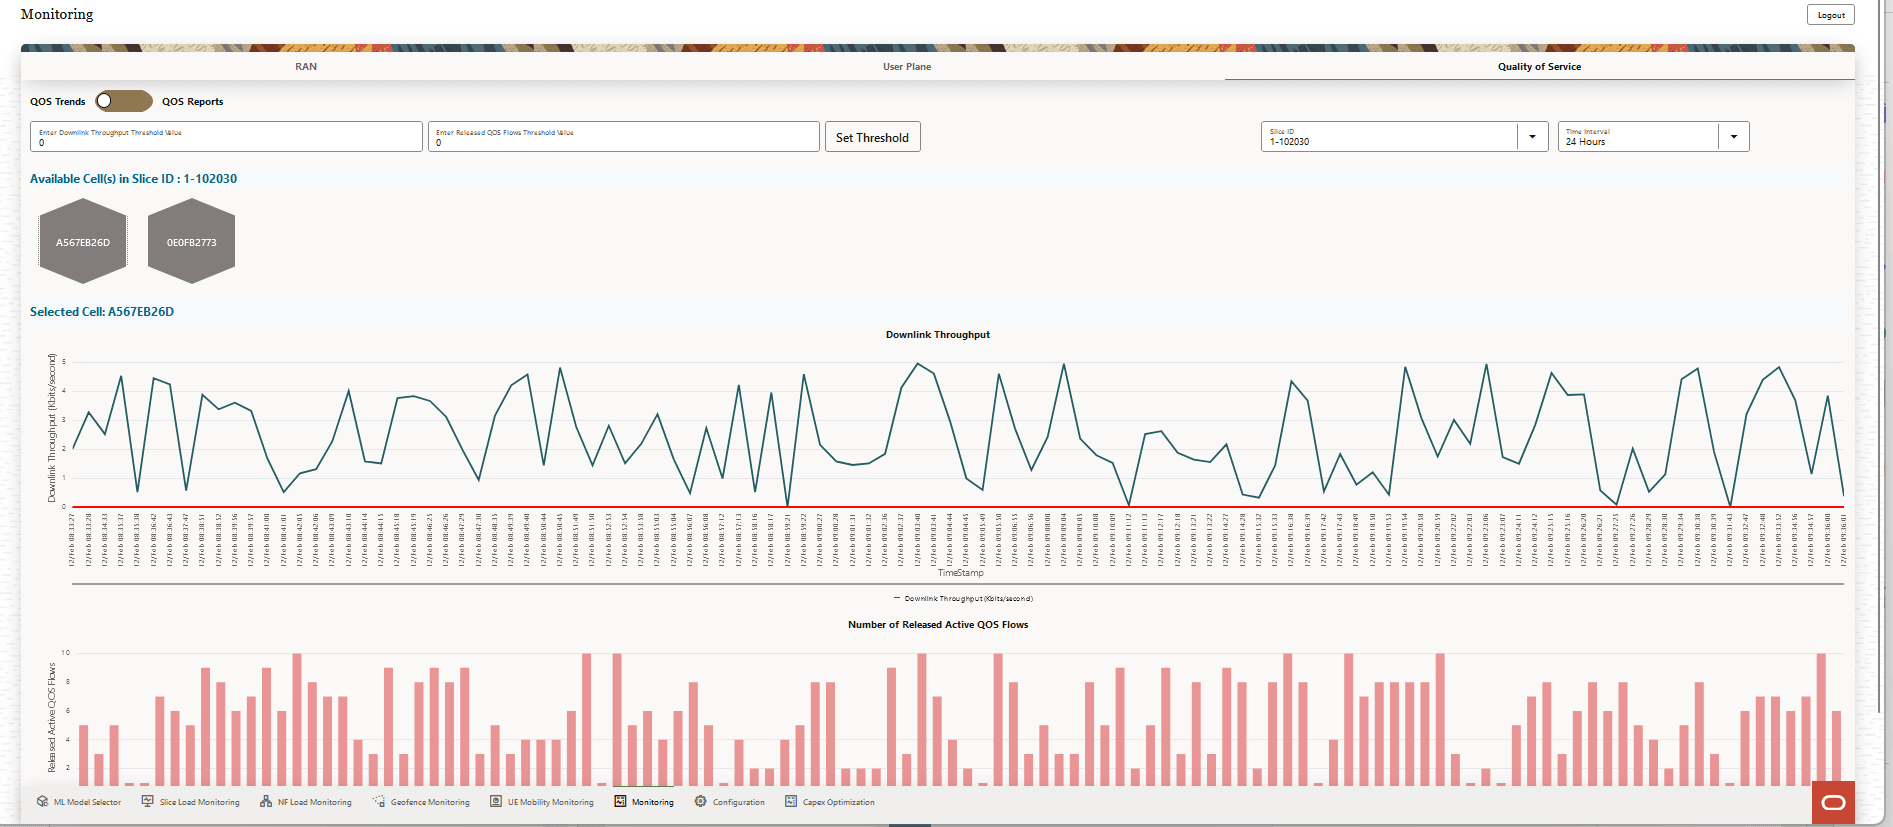Viewport: 1893px width, 827px height.
Task: Select the Monitoring chart icon in the bottom bar
Action: click(620, 802)
